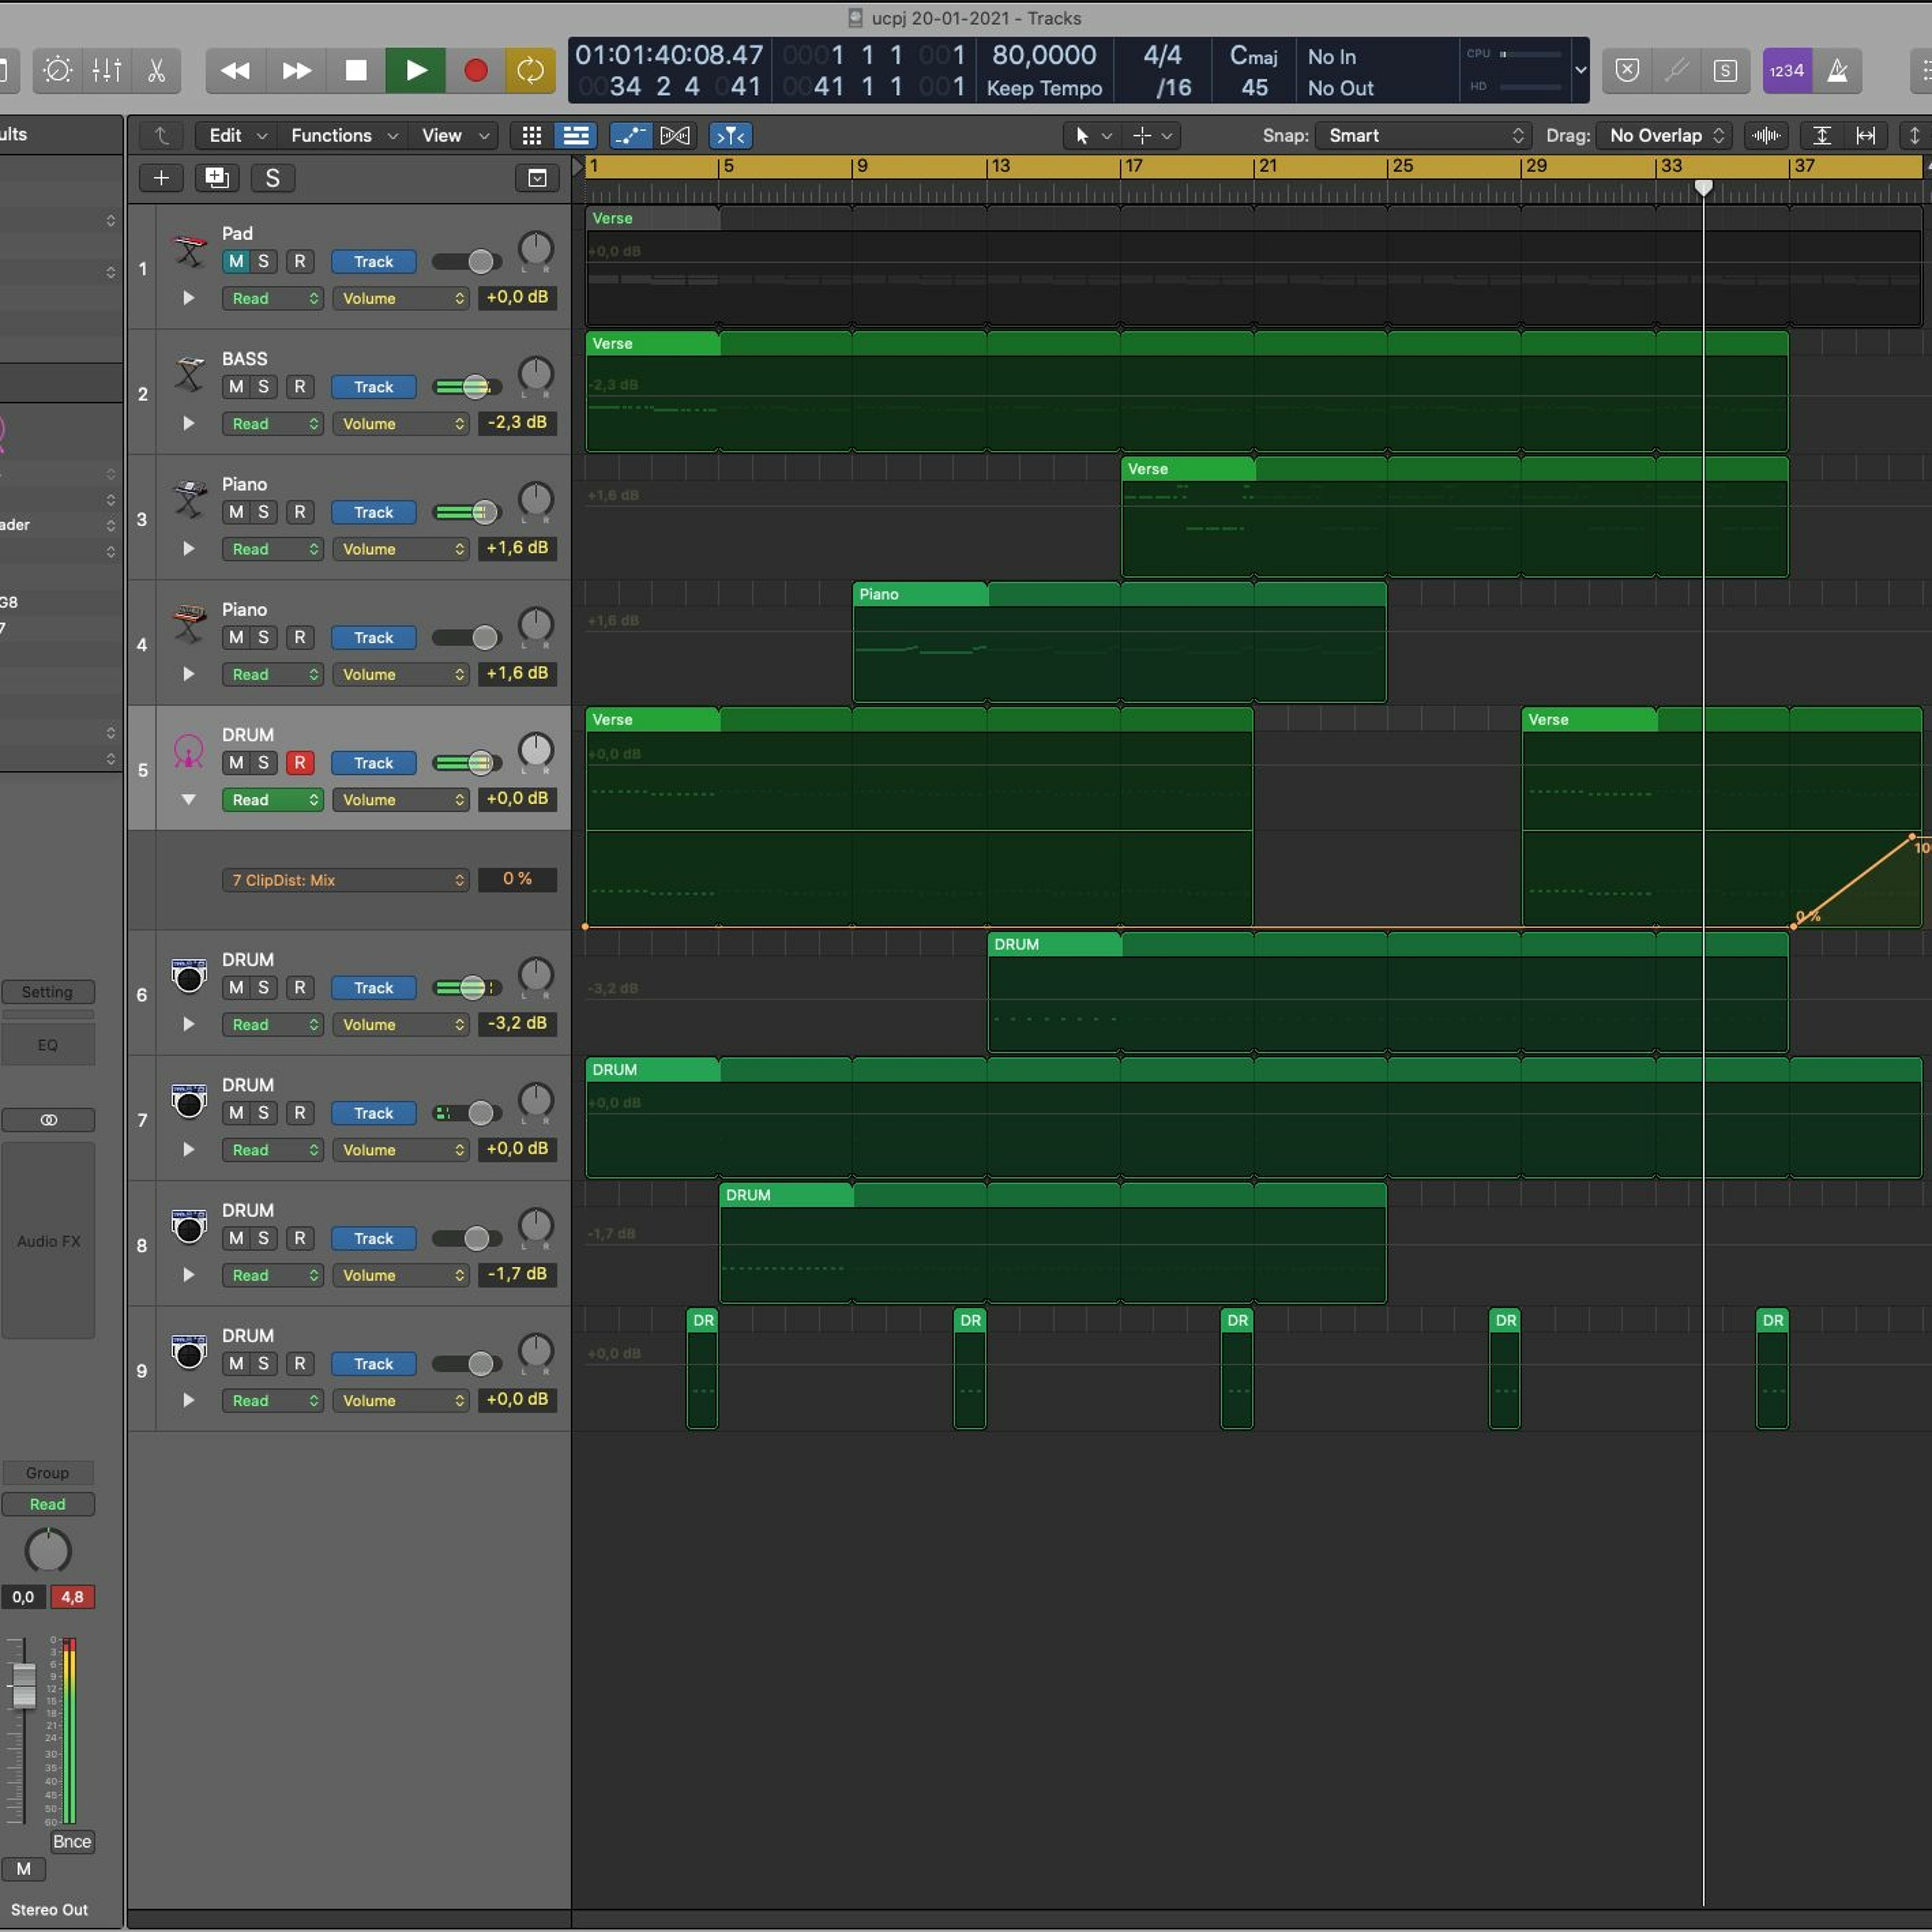Open the Mixer via sliders icon
The image size is (1932, 1932).
[x=107, y=71]
